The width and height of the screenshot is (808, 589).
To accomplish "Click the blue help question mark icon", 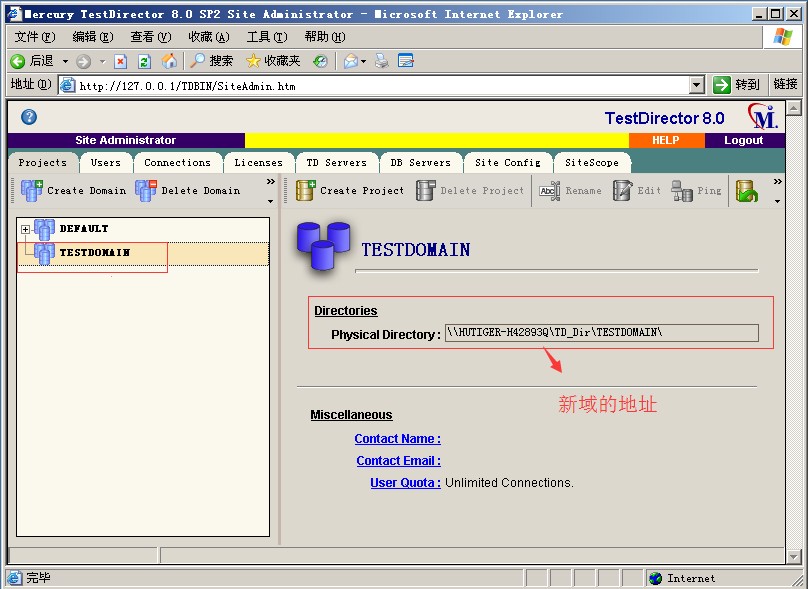I will [29, 117].
